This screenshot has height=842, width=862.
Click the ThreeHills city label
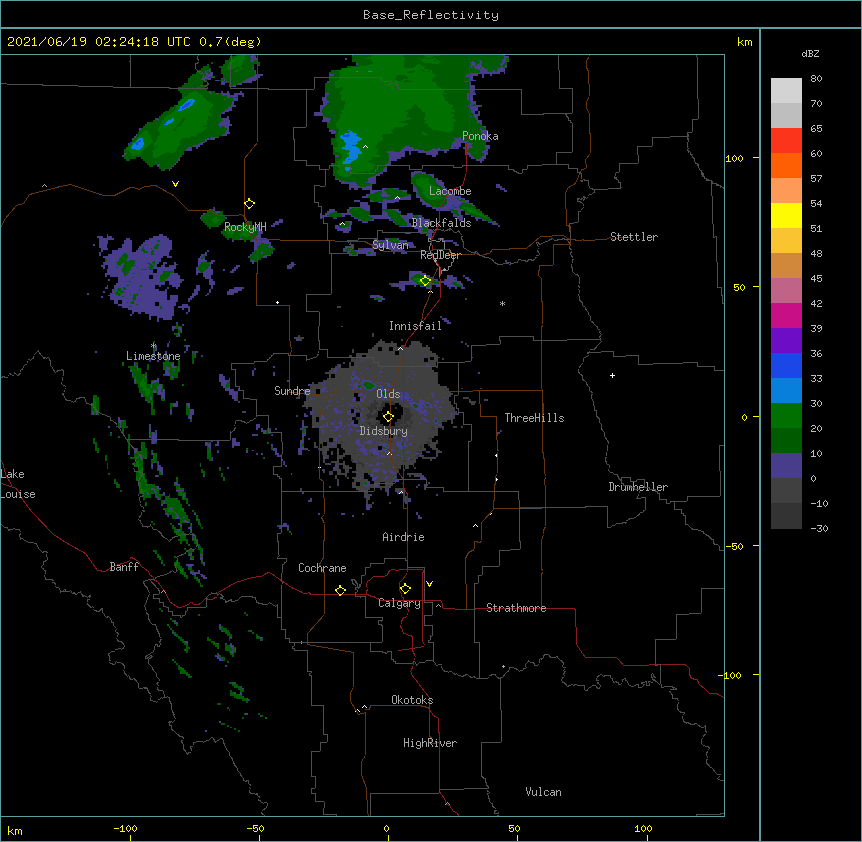[534, 418]
